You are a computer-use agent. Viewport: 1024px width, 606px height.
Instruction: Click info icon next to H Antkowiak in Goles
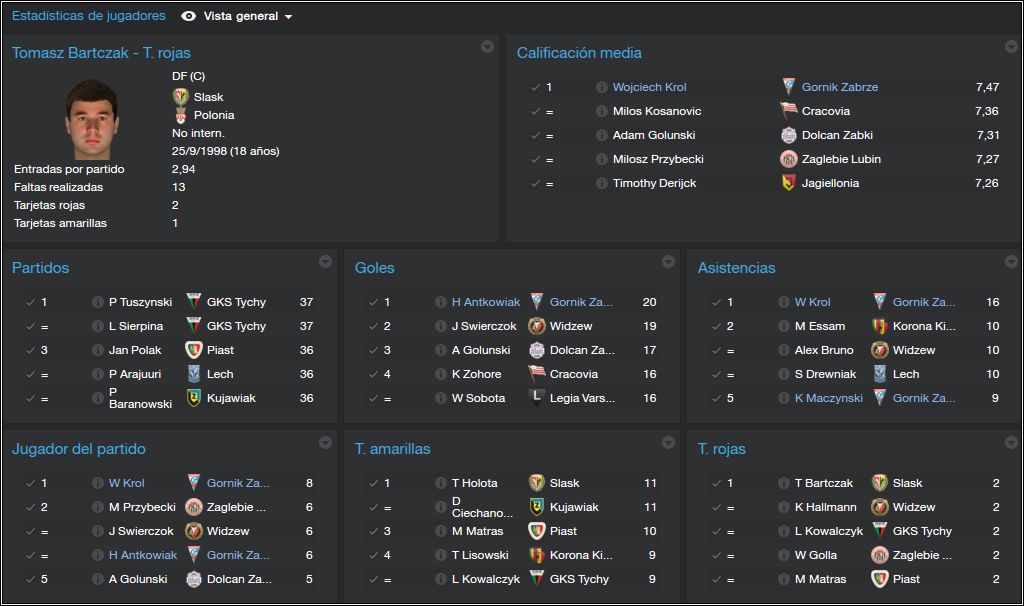(x=441, y=302)
